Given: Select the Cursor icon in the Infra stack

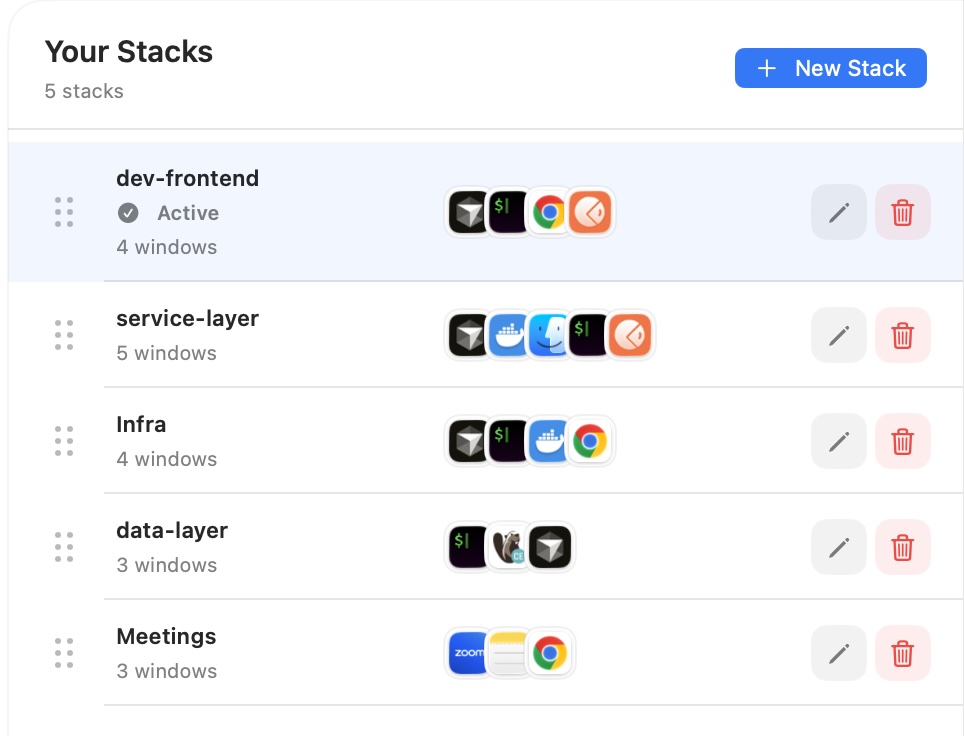Looking at the screenshot, I should coord(468,440).
